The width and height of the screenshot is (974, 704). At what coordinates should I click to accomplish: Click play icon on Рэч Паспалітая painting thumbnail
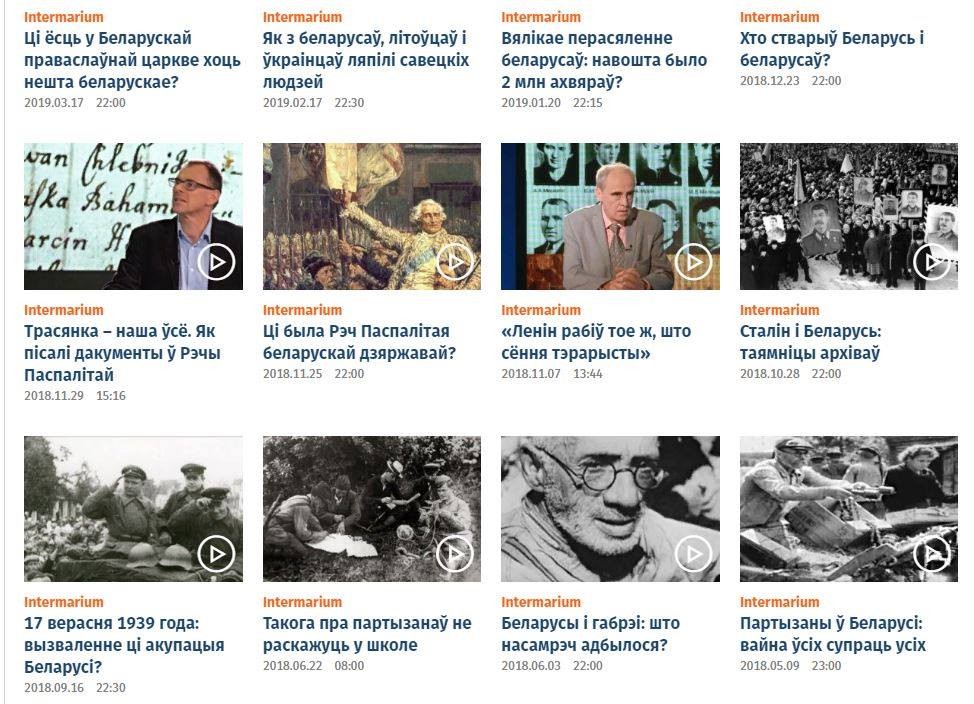point(455,262)
